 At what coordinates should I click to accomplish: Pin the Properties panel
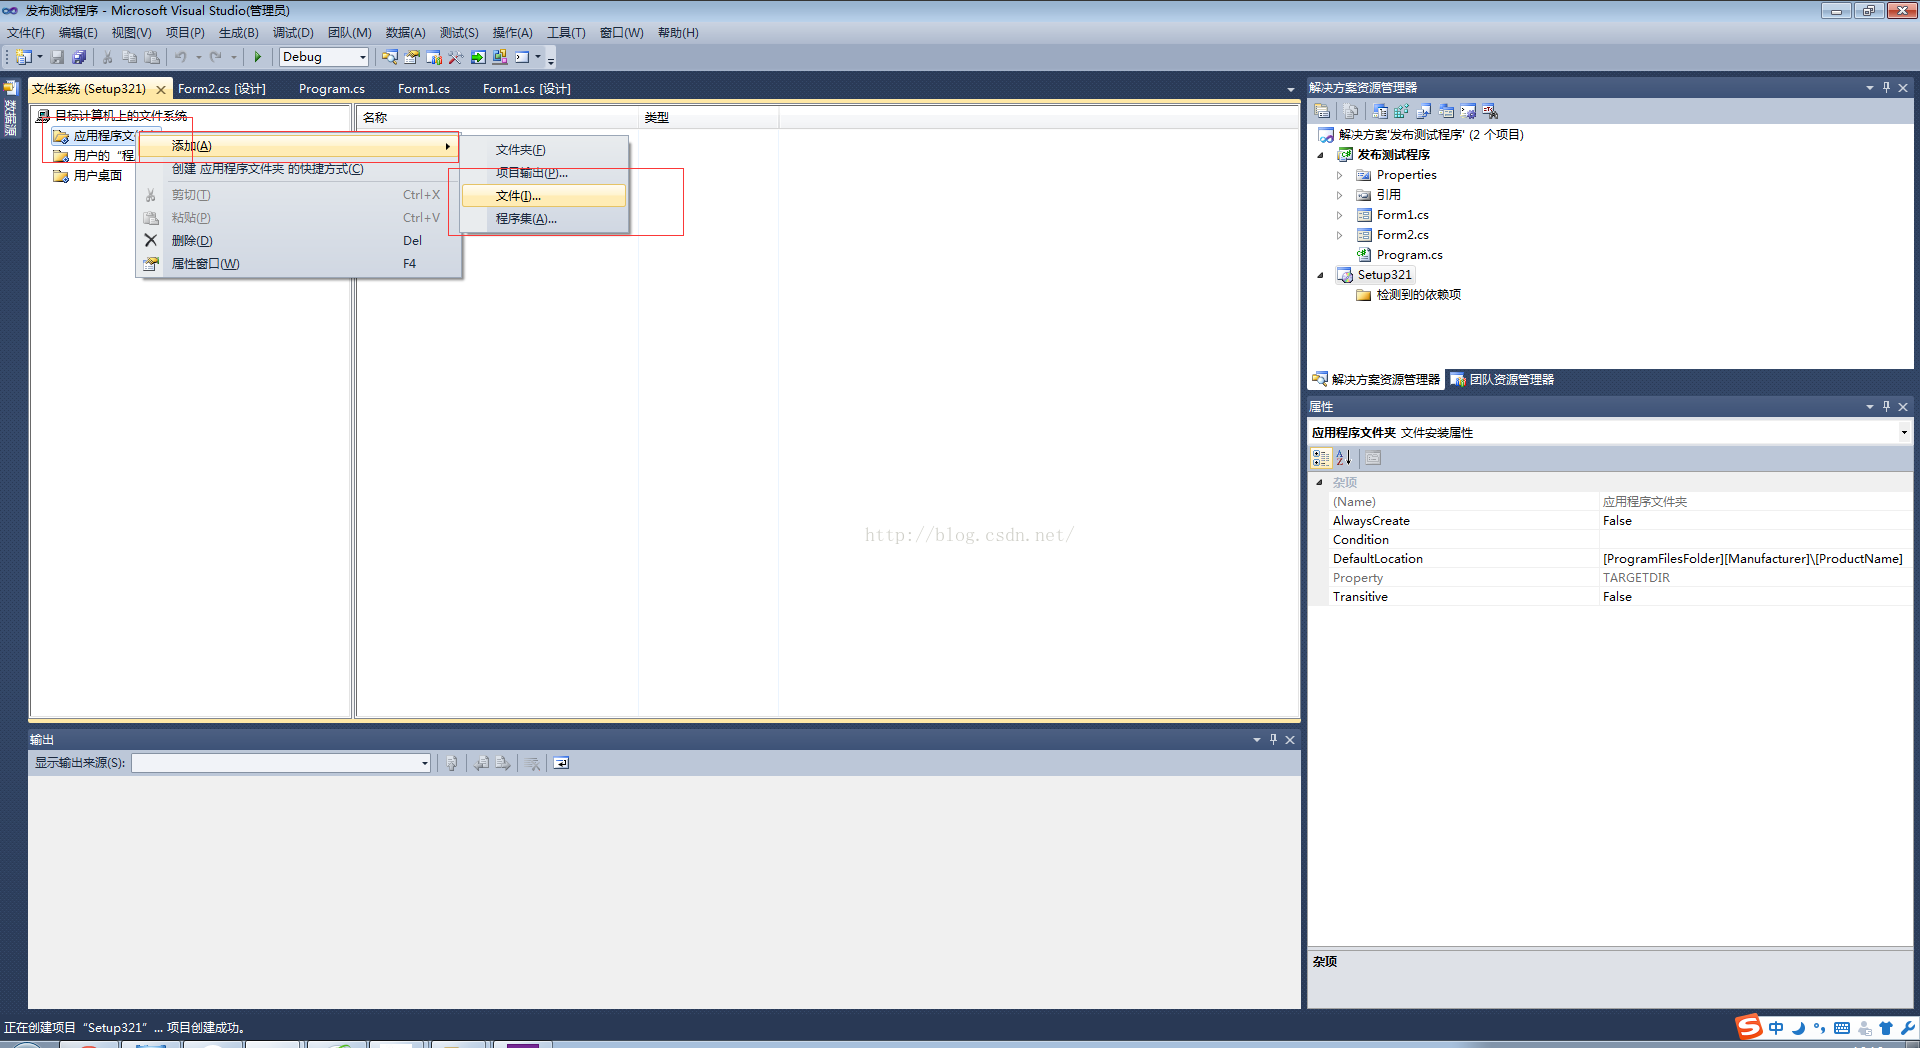[1886, 407]
